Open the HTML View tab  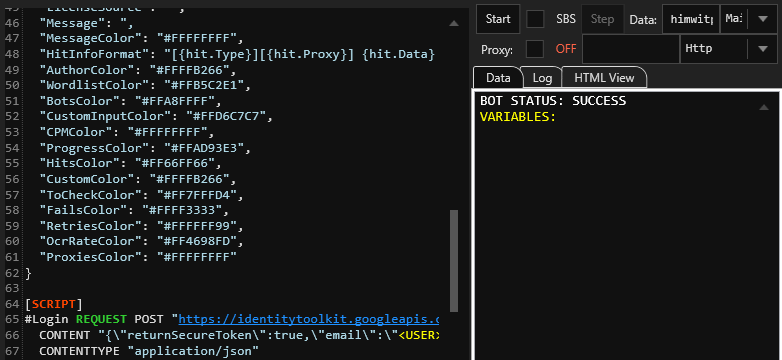pos(604,78)
